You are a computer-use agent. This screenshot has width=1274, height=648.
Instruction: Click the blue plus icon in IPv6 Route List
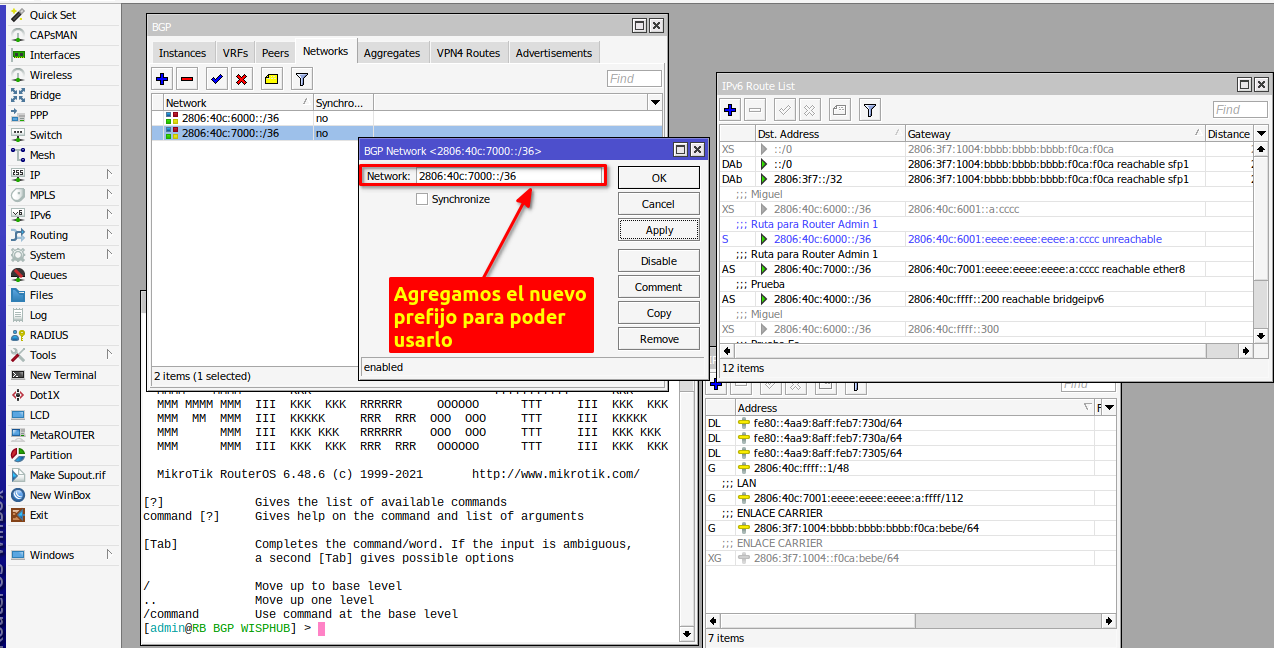pyautogui.click(x=730, y=110)
